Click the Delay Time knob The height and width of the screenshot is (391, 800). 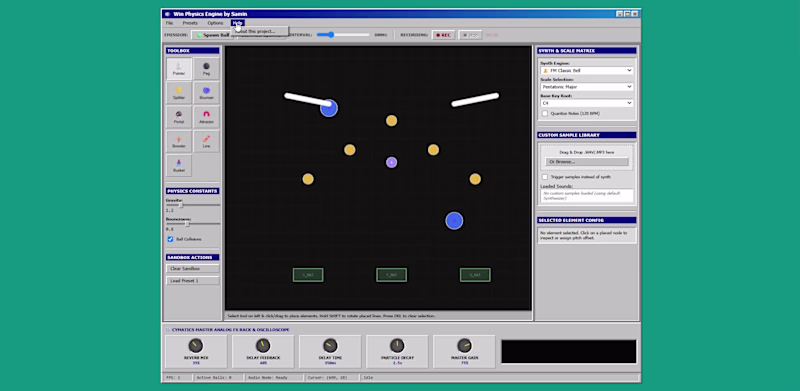(x=330, y=346)
